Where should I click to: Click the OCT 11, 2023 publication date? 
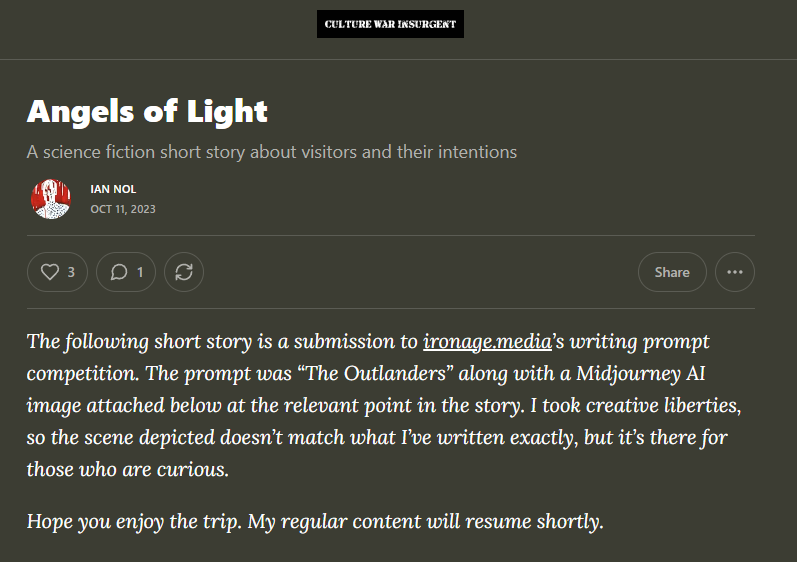pyautogui.click(x=123, y=209)
